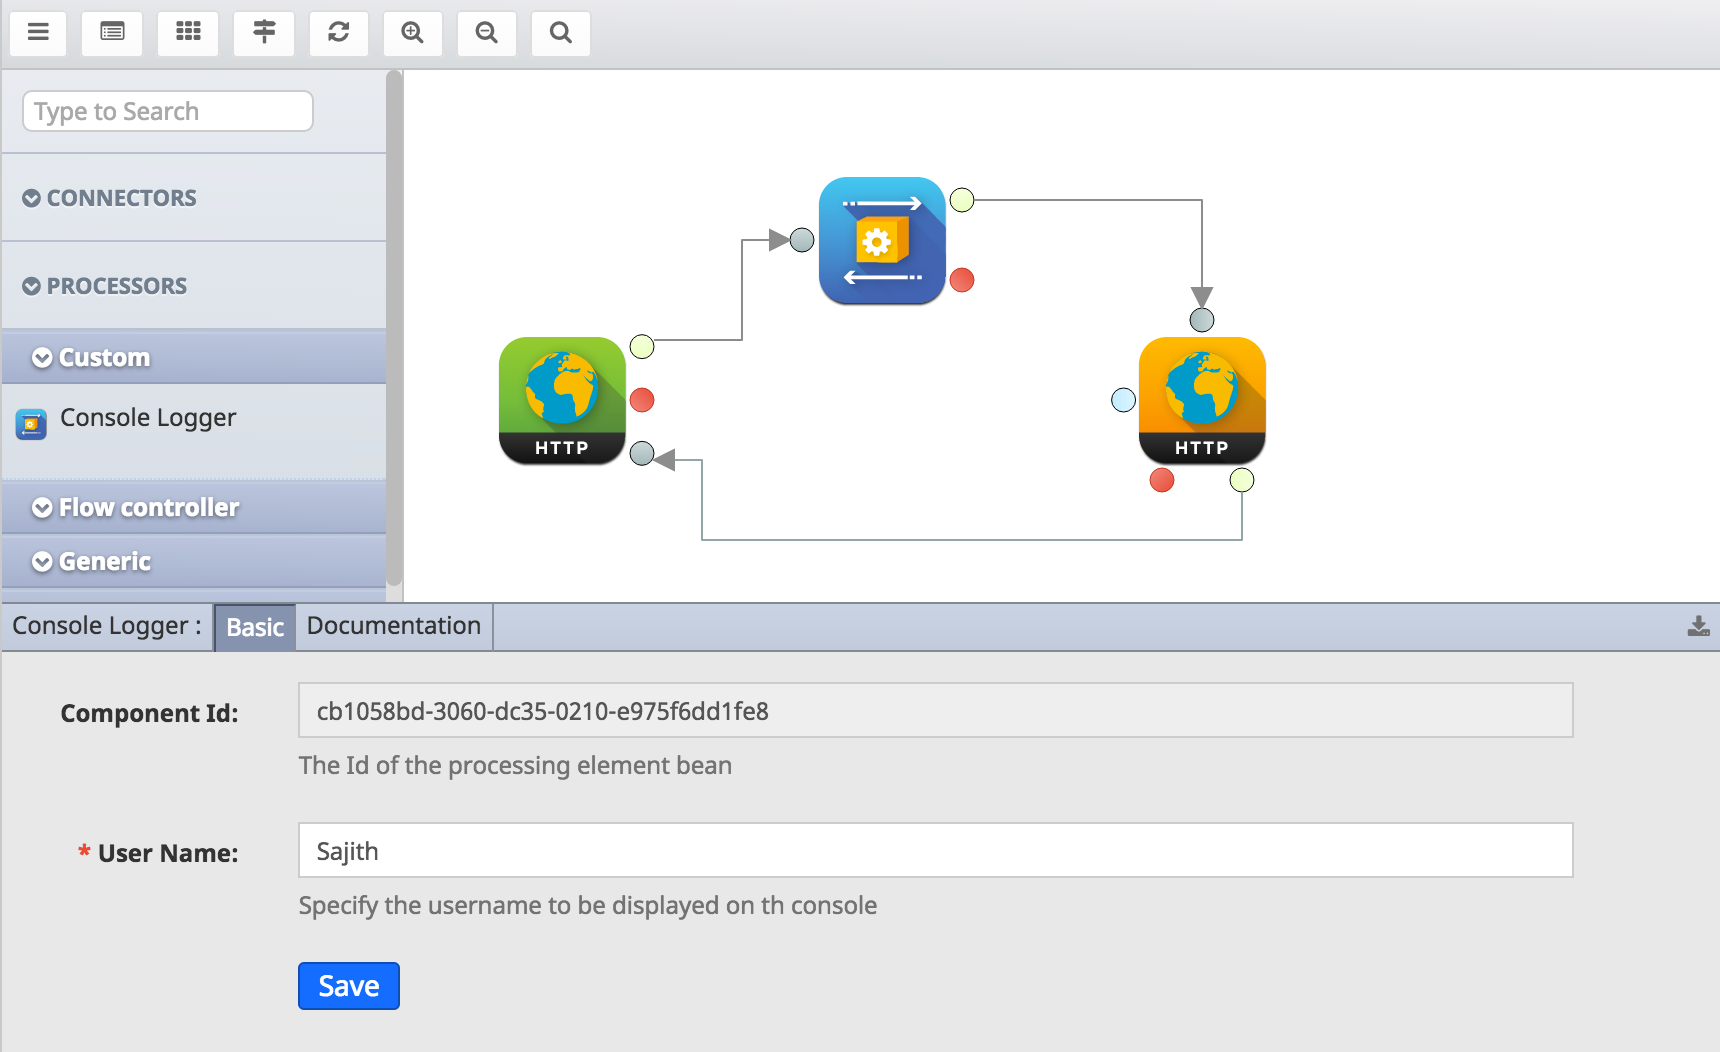Zoom in with the magnifier plus icon

pos(413,33)
